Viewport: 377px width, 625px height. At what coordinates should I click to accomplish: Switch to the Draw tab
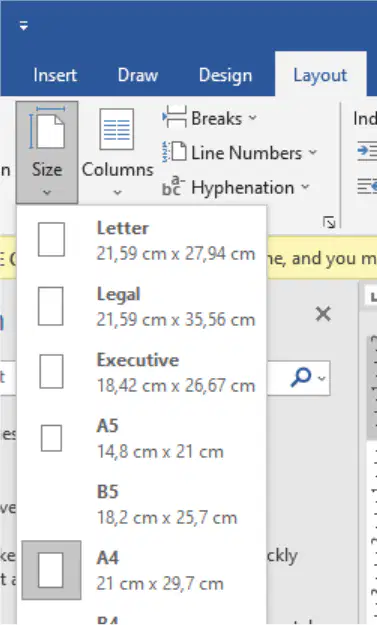pos(138,75)
